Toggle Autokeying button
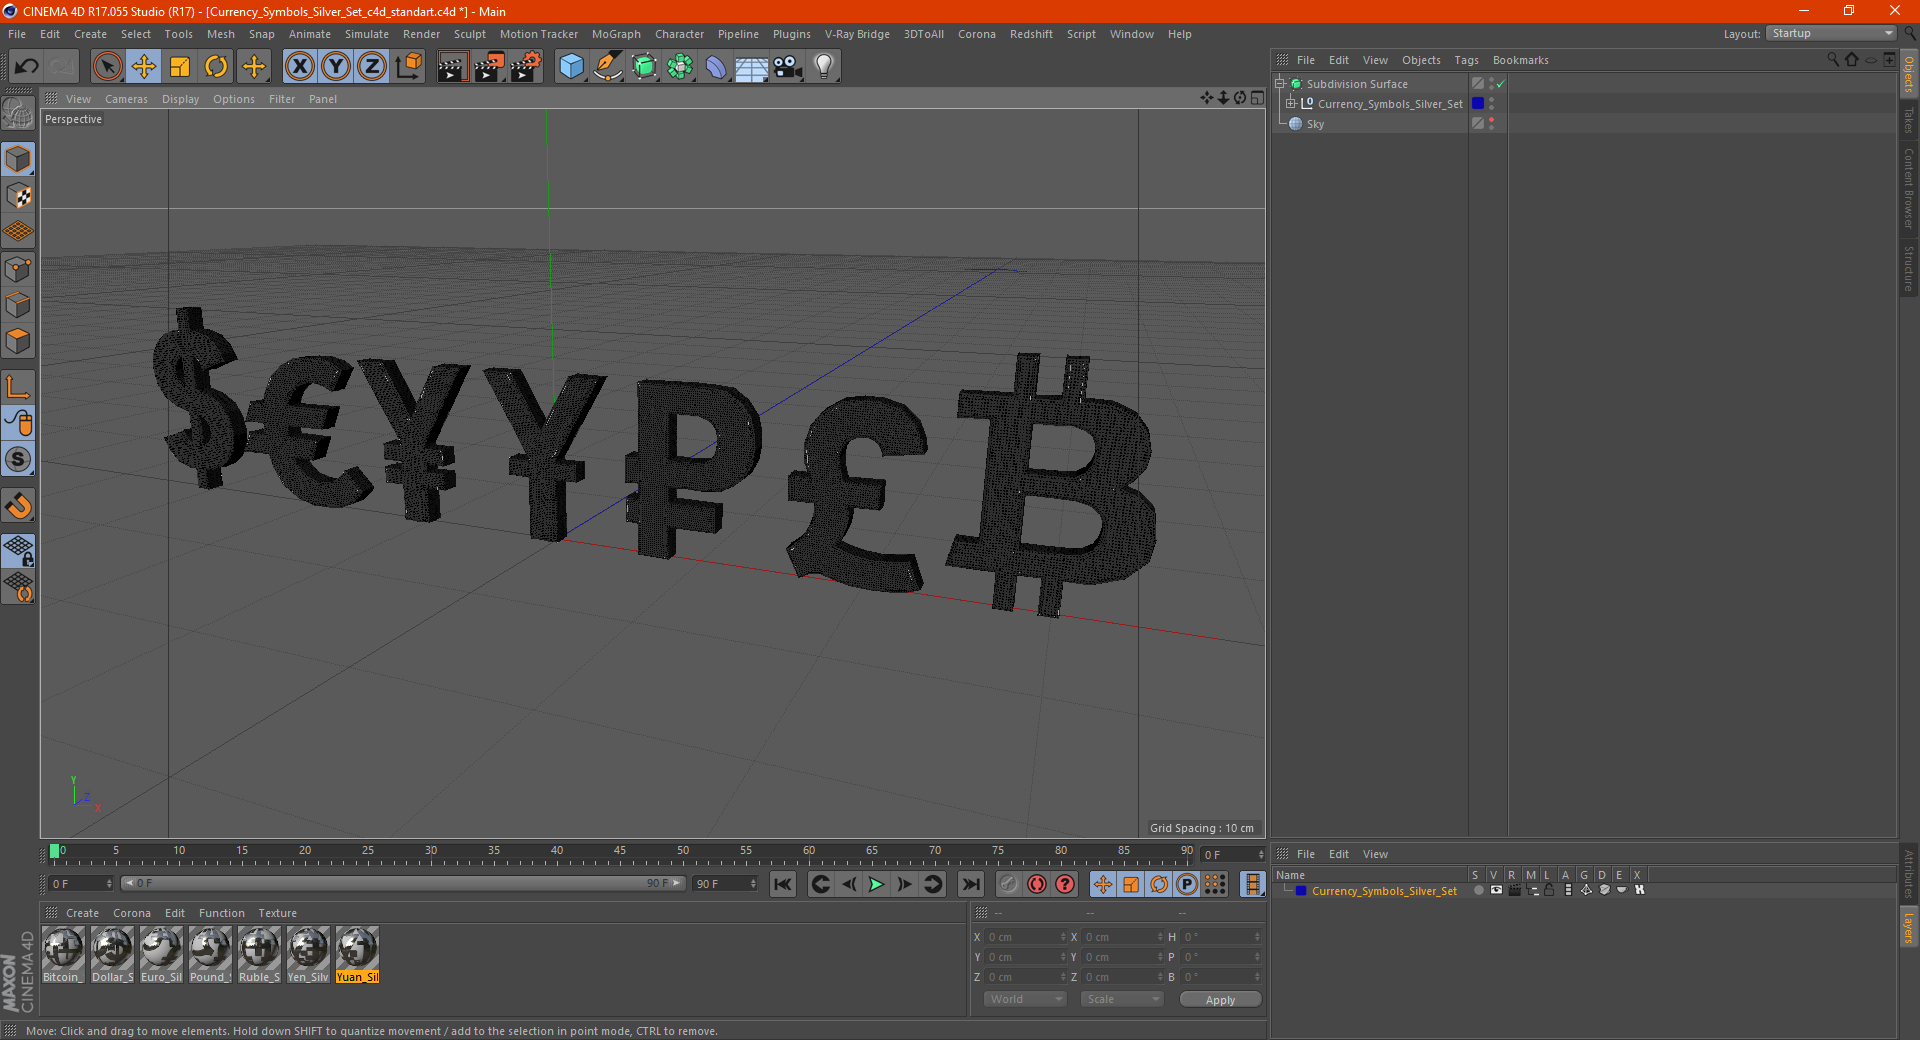The image size is (1920, 1040). click(1037, 884)
